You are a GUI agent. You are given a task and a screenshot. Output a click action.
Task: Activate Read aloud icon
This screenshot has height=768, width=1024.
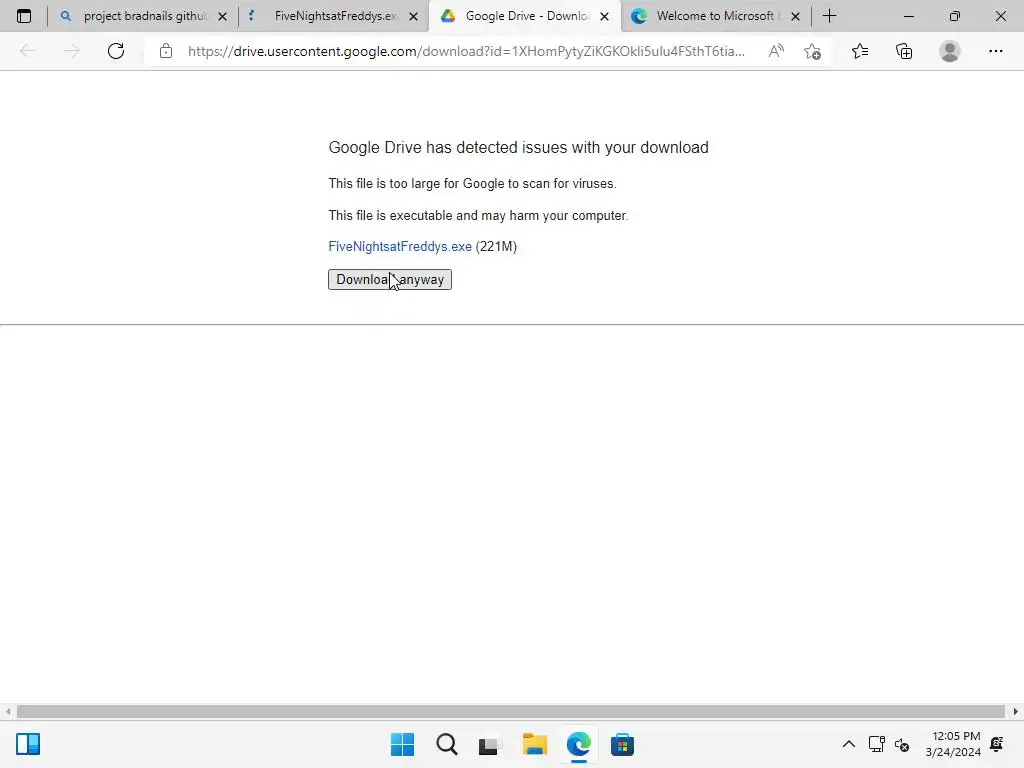click(776, 51)
